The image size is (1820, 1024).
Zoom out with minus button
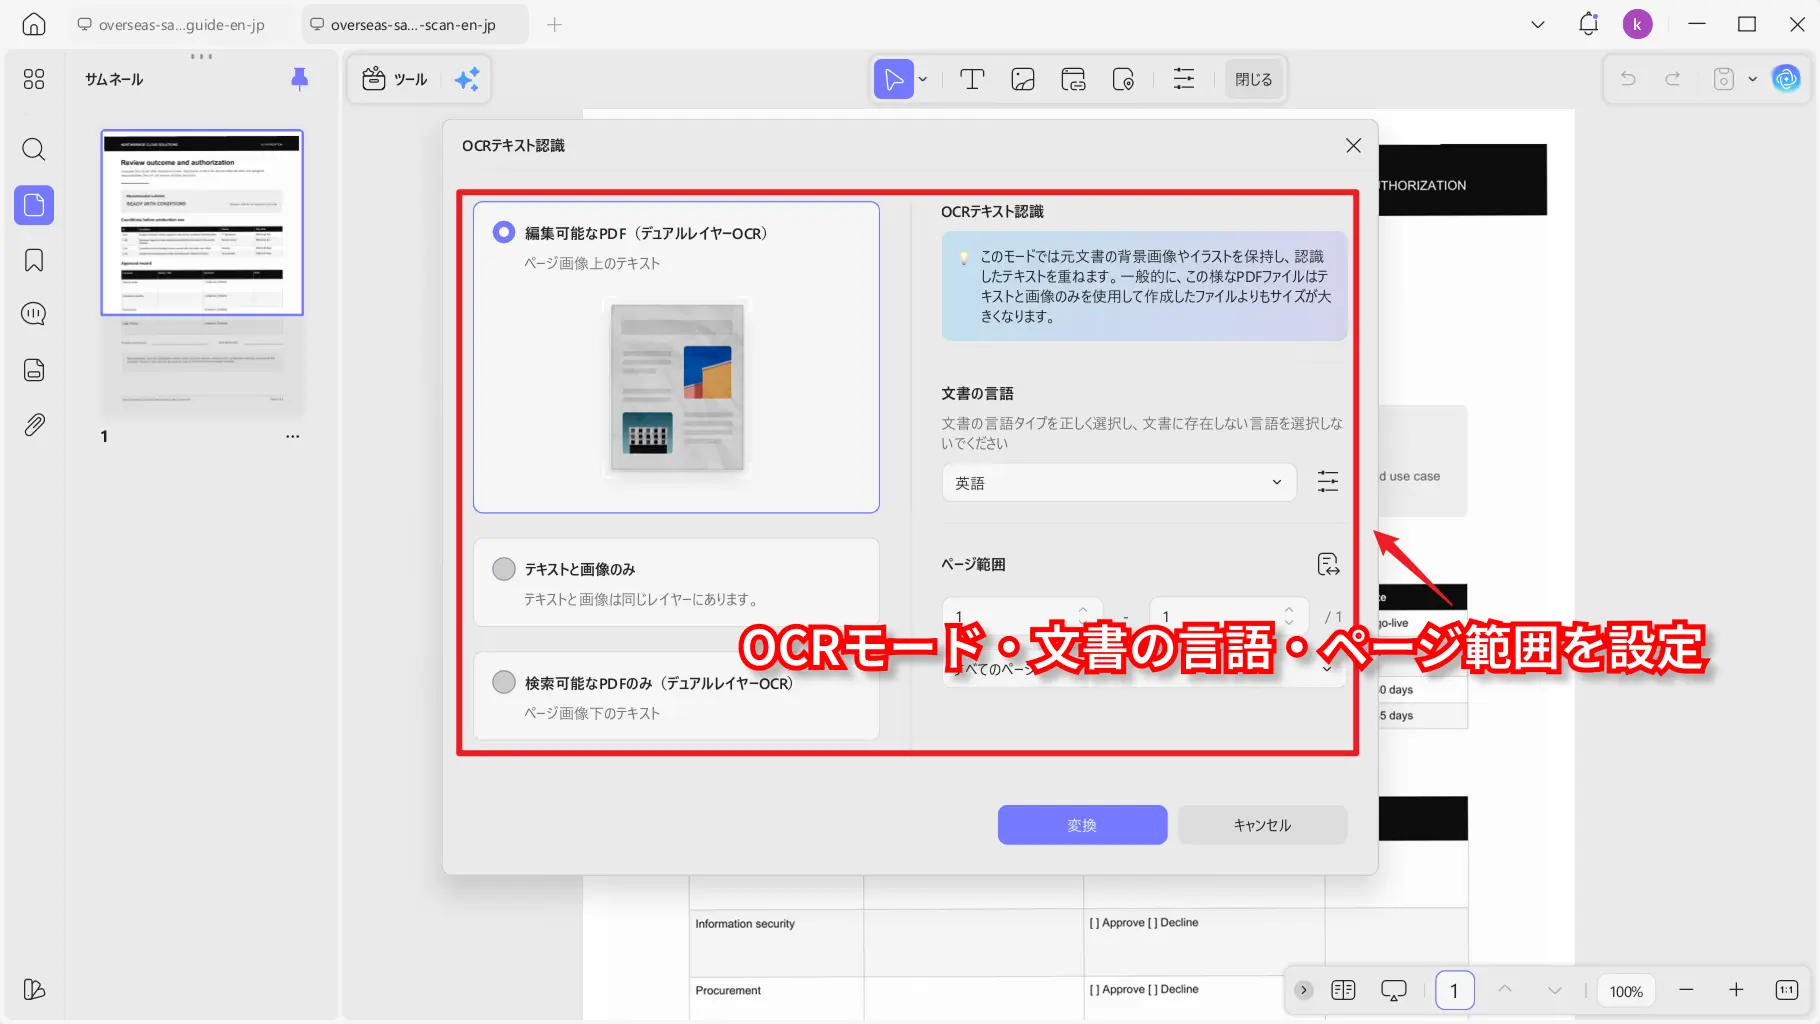tap(1686, 990)
